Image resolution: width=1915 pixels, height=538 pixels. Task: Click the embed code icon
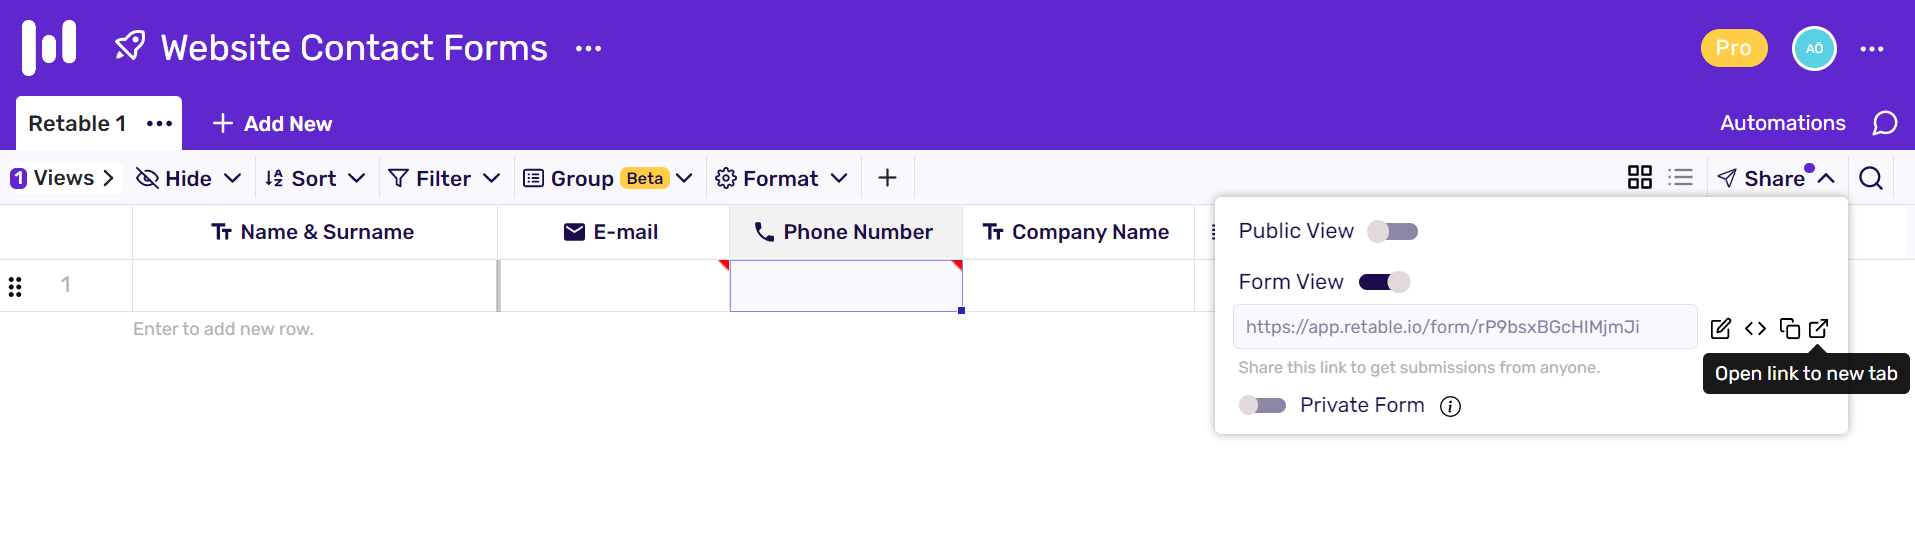(1755, 328)
